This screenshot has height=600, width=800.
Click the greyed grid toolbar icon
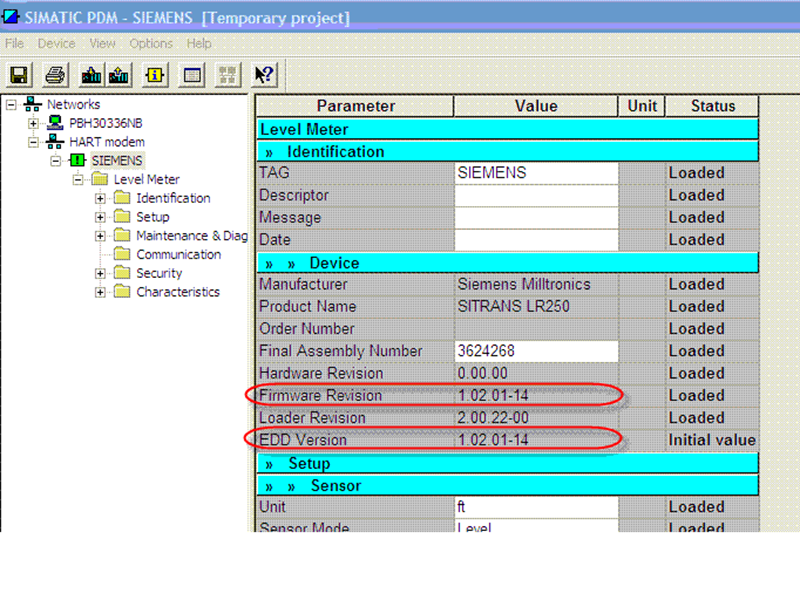point(228,76)
